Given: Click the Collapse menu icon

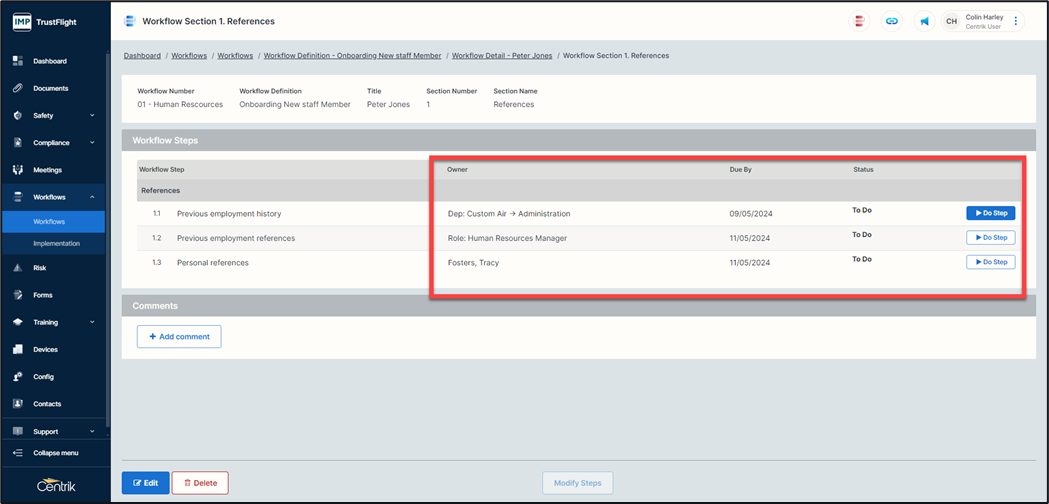Looking at the screenshot, I should [x=18, y=453].
